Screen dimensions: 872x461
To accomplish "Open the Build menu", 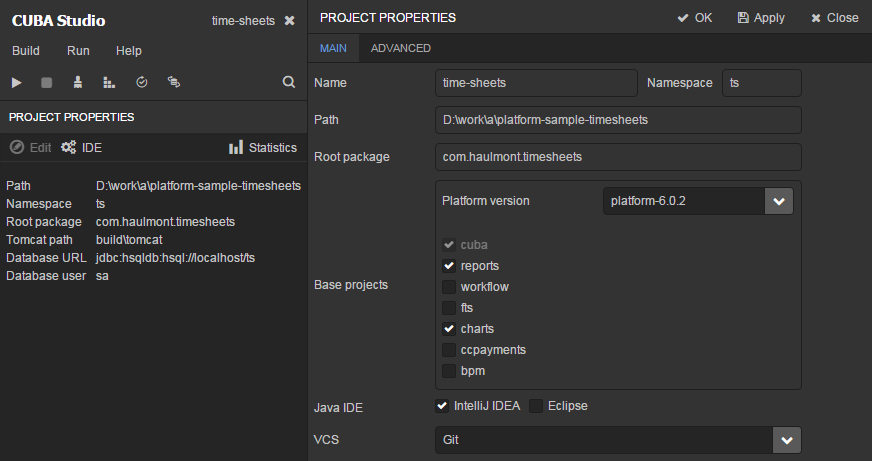I will [x=26, y=51].
